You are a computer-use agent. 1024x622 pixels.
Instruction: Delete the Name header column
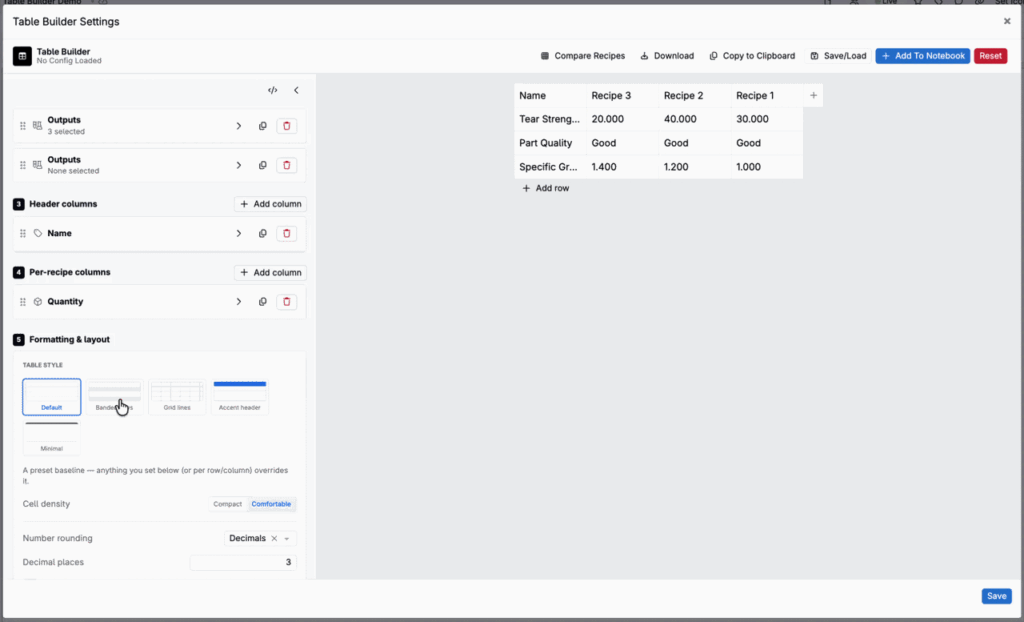click(x=287, y=233)
